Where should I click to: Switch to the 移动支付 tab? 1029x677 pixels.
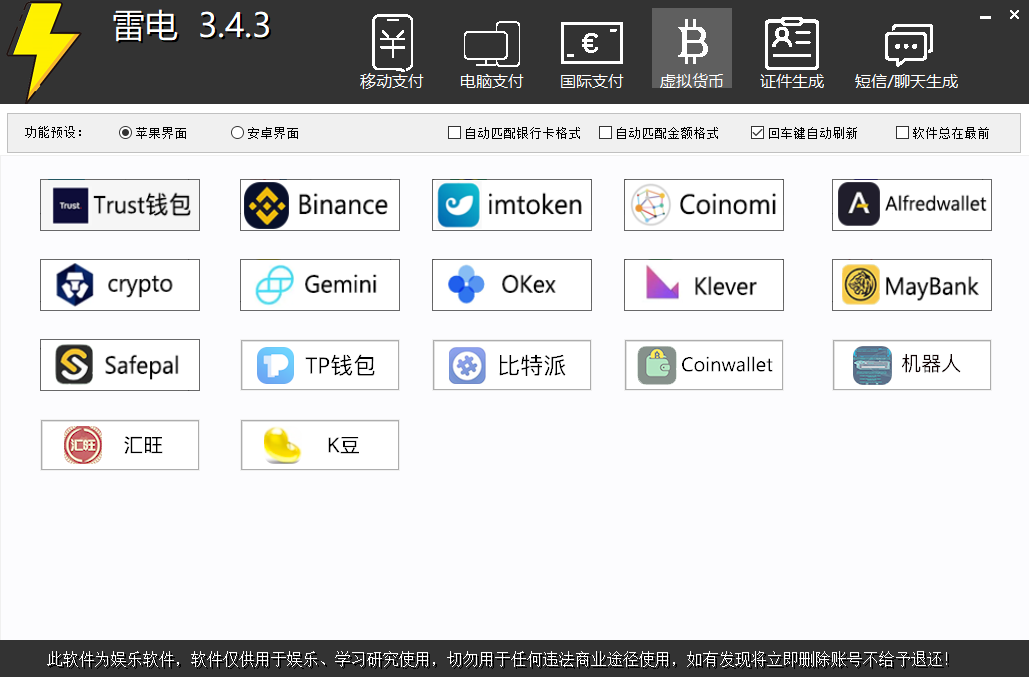[x=392, y=51]
